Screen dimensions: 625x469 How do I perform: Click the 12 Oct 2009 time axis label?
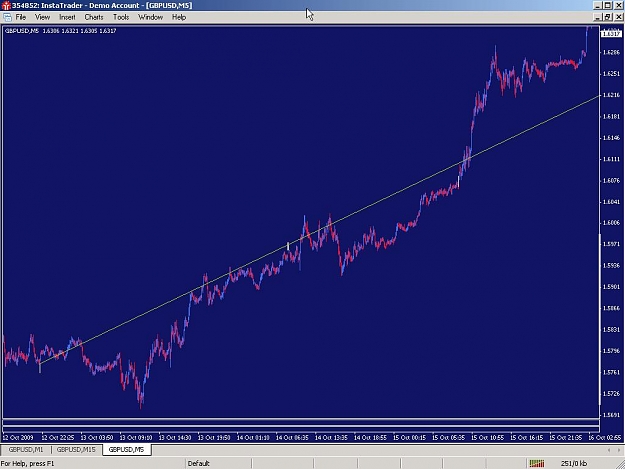18,437
